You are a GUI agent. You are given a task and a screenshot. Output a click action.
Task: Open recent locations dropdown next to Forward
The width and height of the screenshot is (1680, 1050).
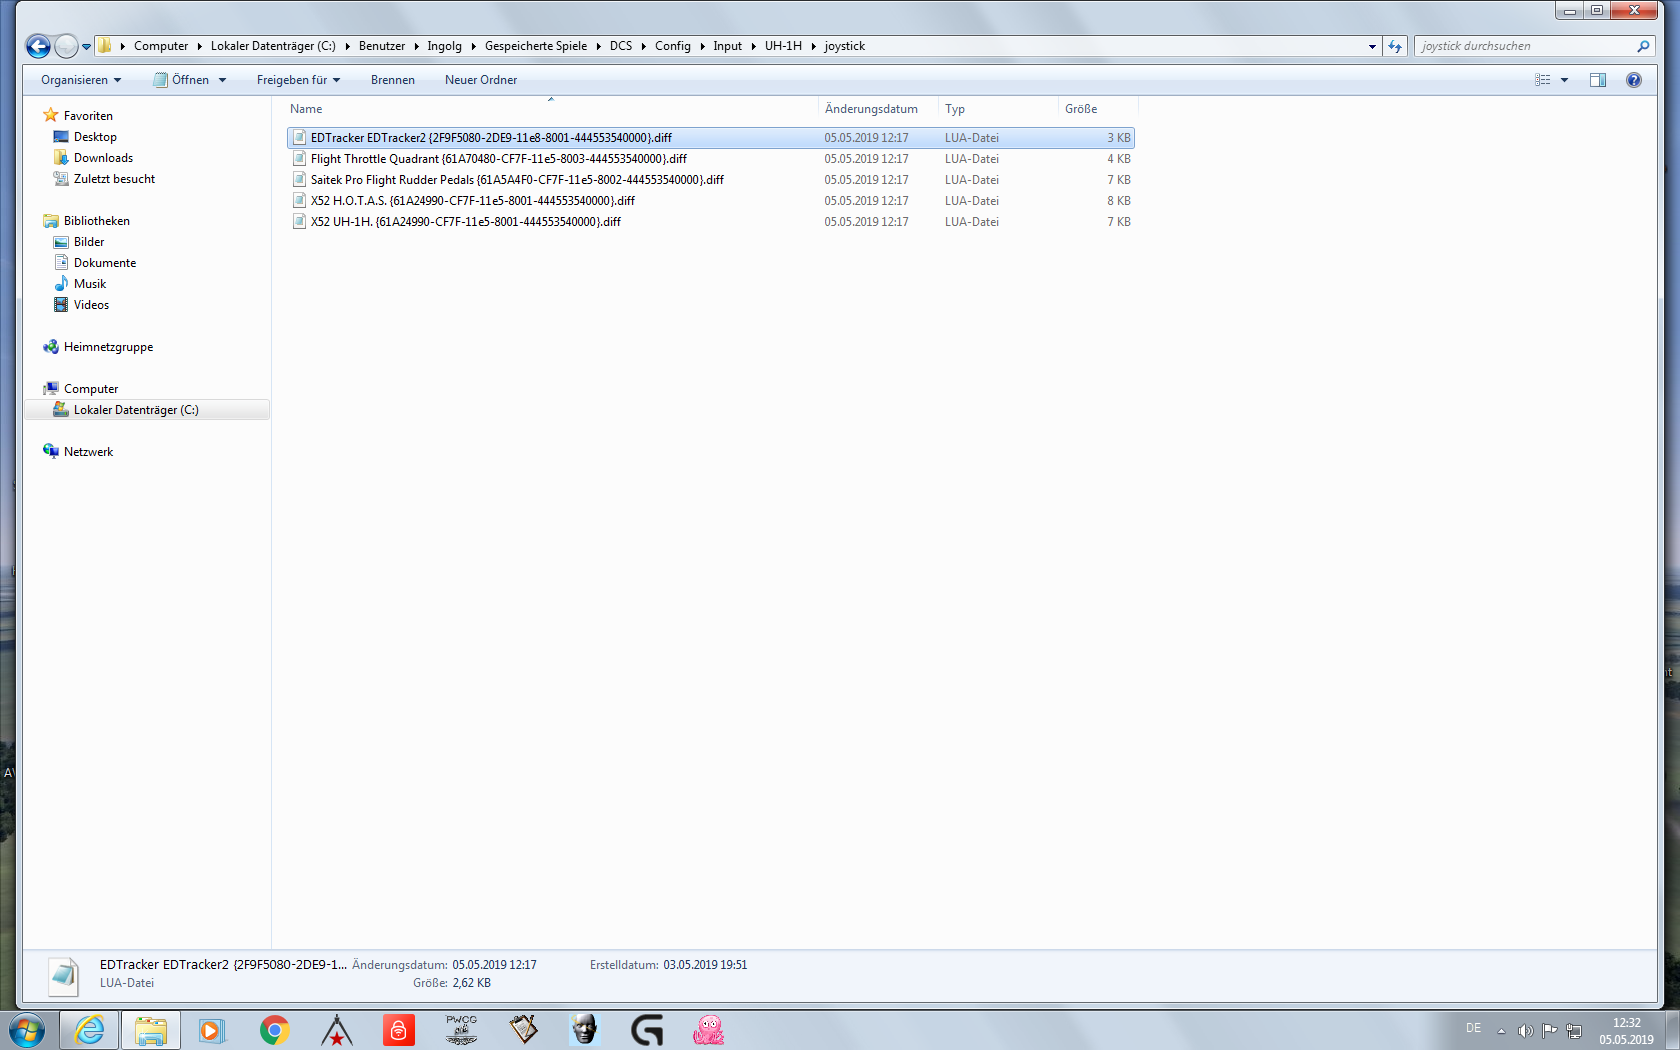tap(86, 46)
